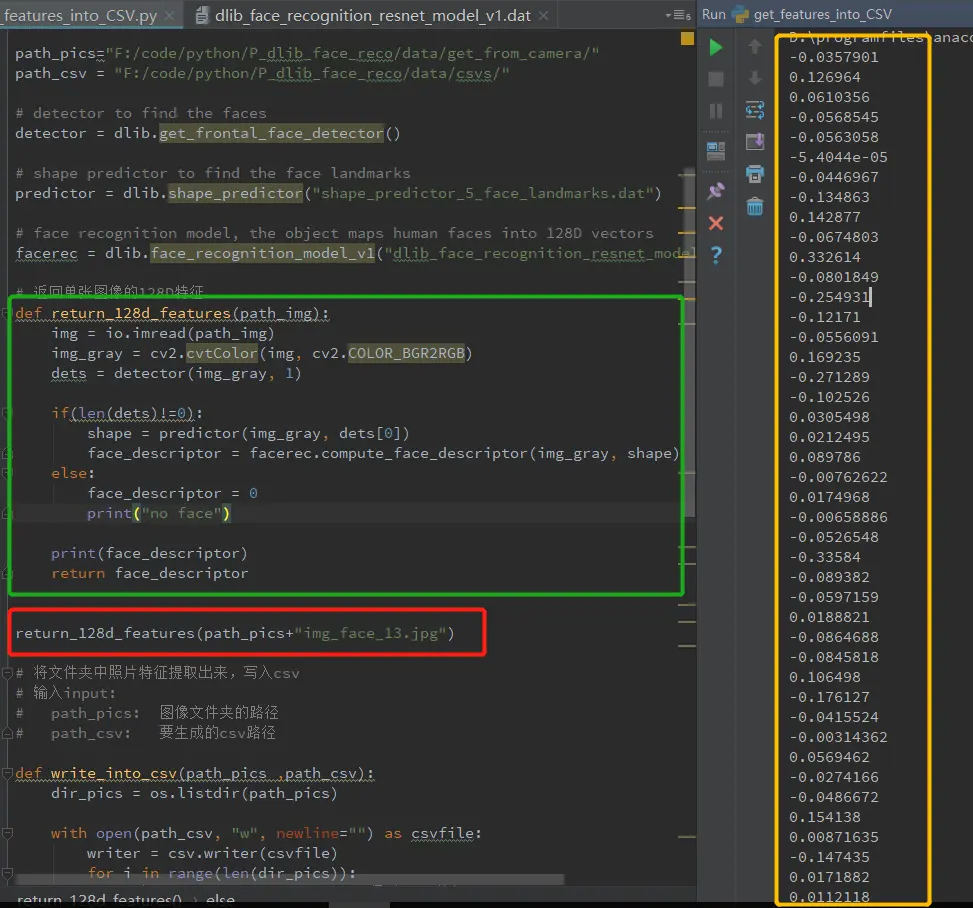Viewport: 973px width, 908px height.
Task: Click the return face_descriptor line
Action: coord(150,573)
